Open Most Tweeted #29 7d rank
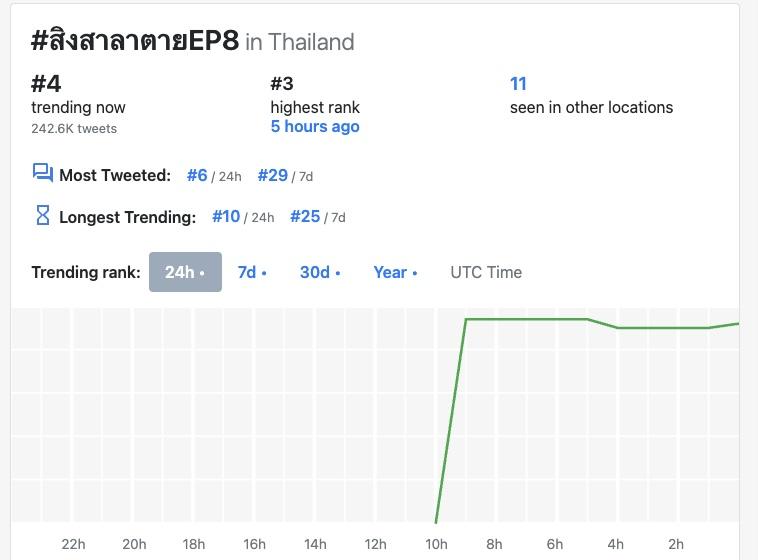Screen dimensions: 758x560 [273, 175]
